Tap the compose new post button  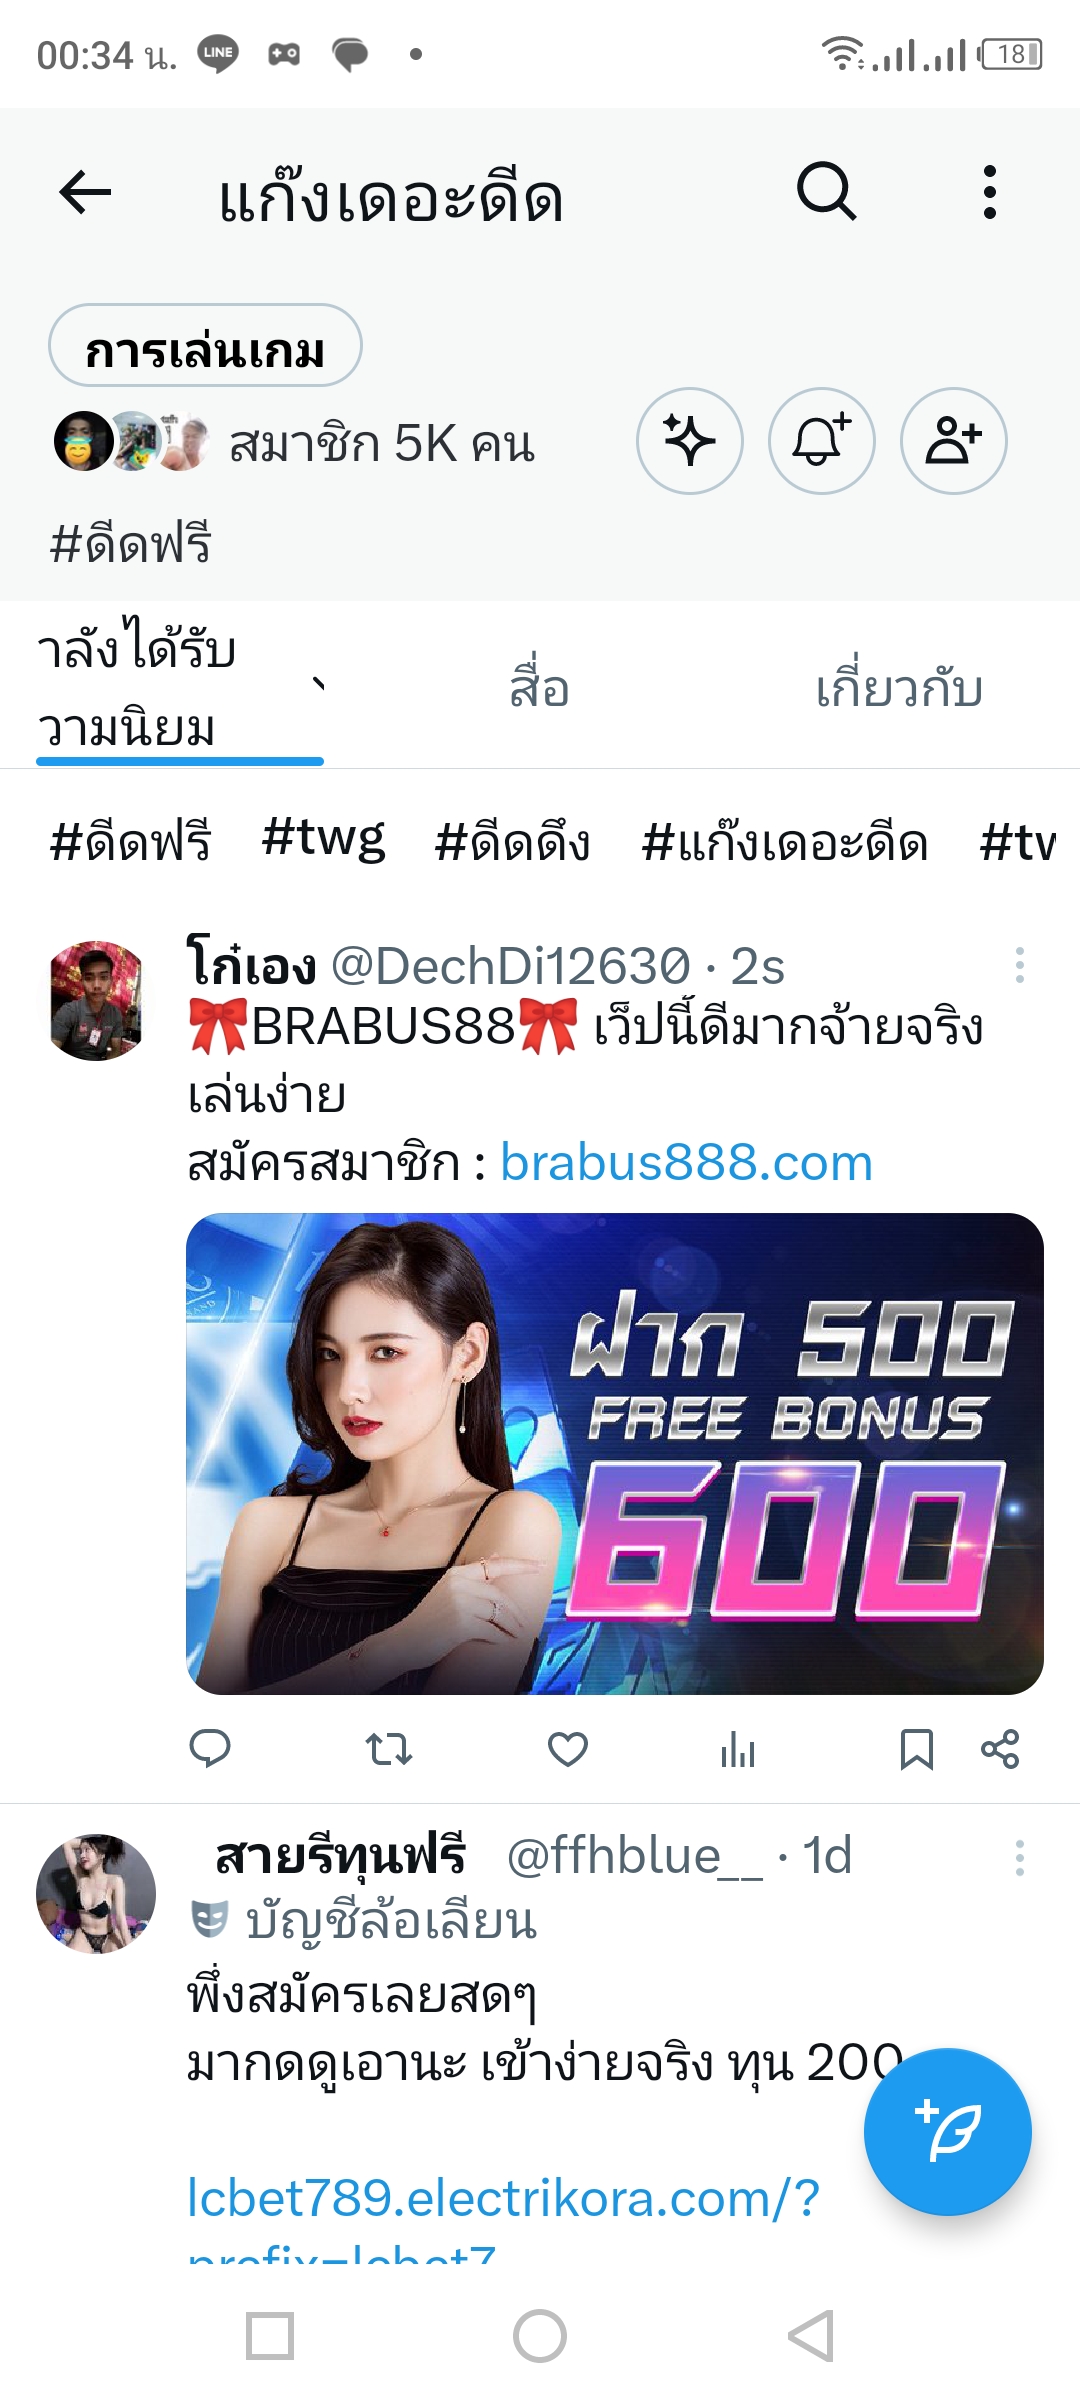948,2132
